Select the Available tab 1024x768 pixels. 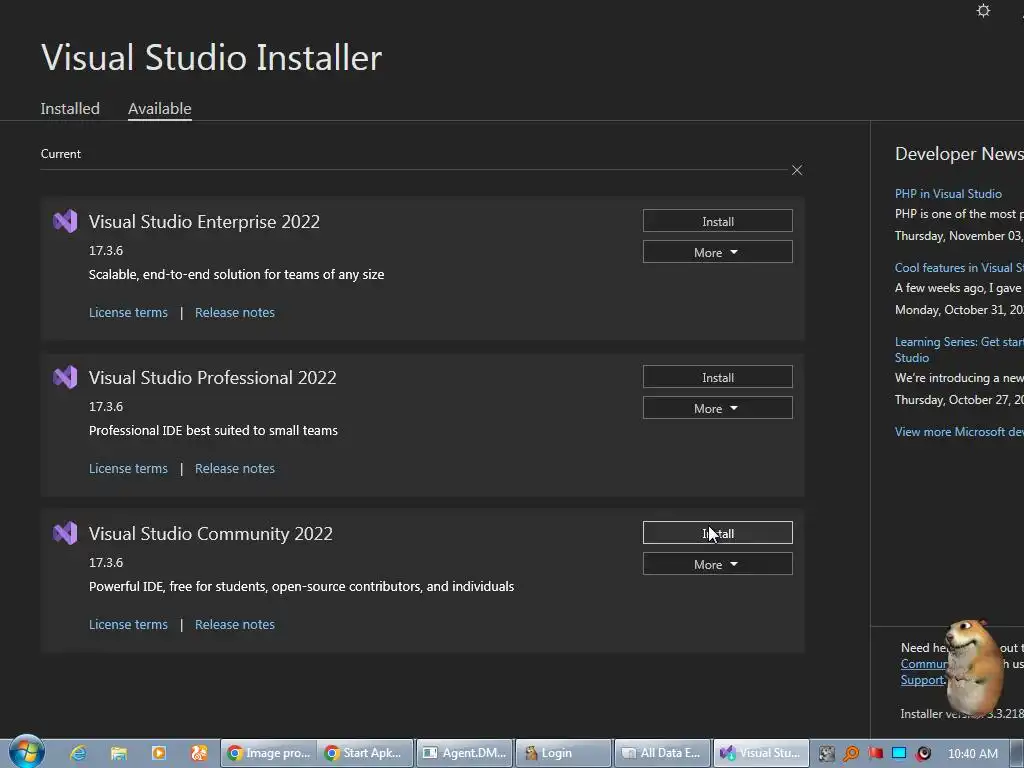(x=159, y=108)
